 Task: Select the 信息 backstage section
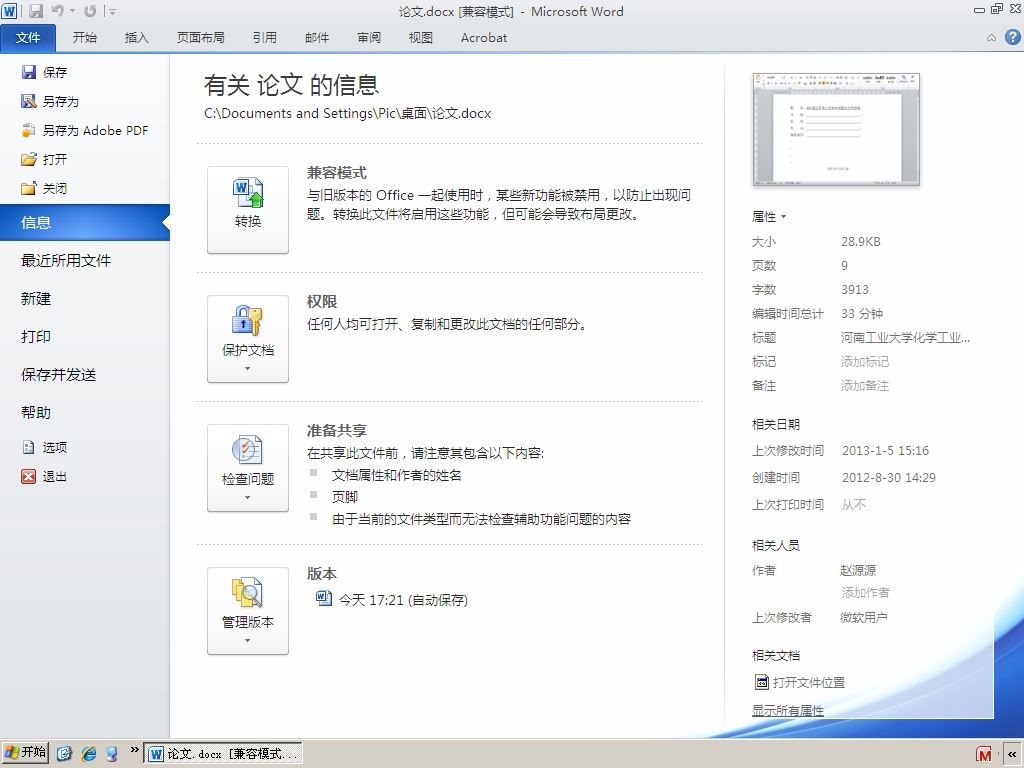[x=85, y=223]
